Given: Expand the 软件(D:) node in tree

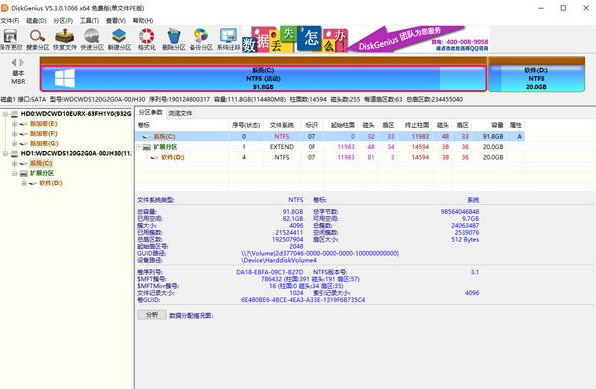Looking at the screenshot, I should 24,183.
